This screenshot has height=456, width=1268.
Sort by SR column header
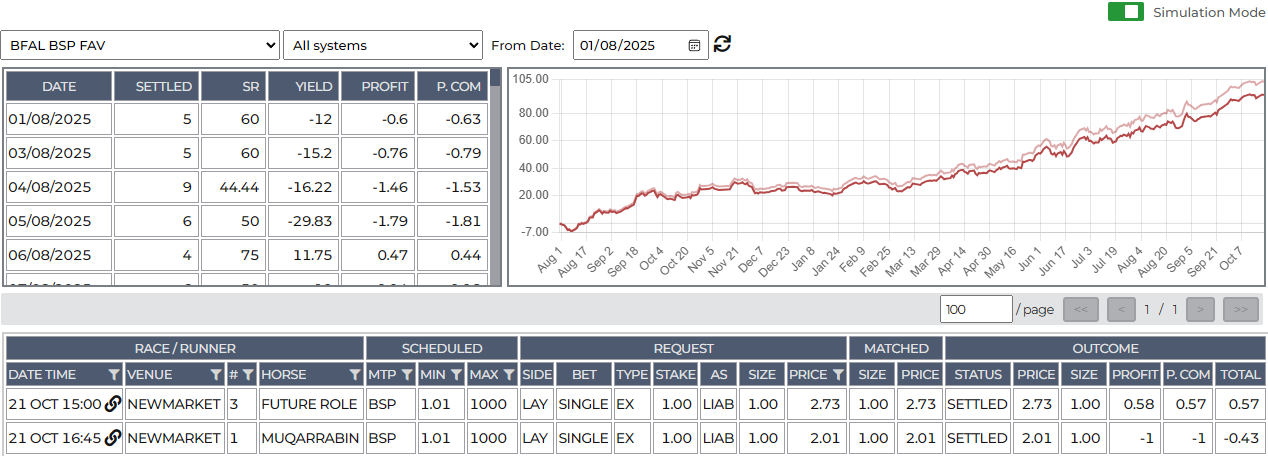pos(233,86)
